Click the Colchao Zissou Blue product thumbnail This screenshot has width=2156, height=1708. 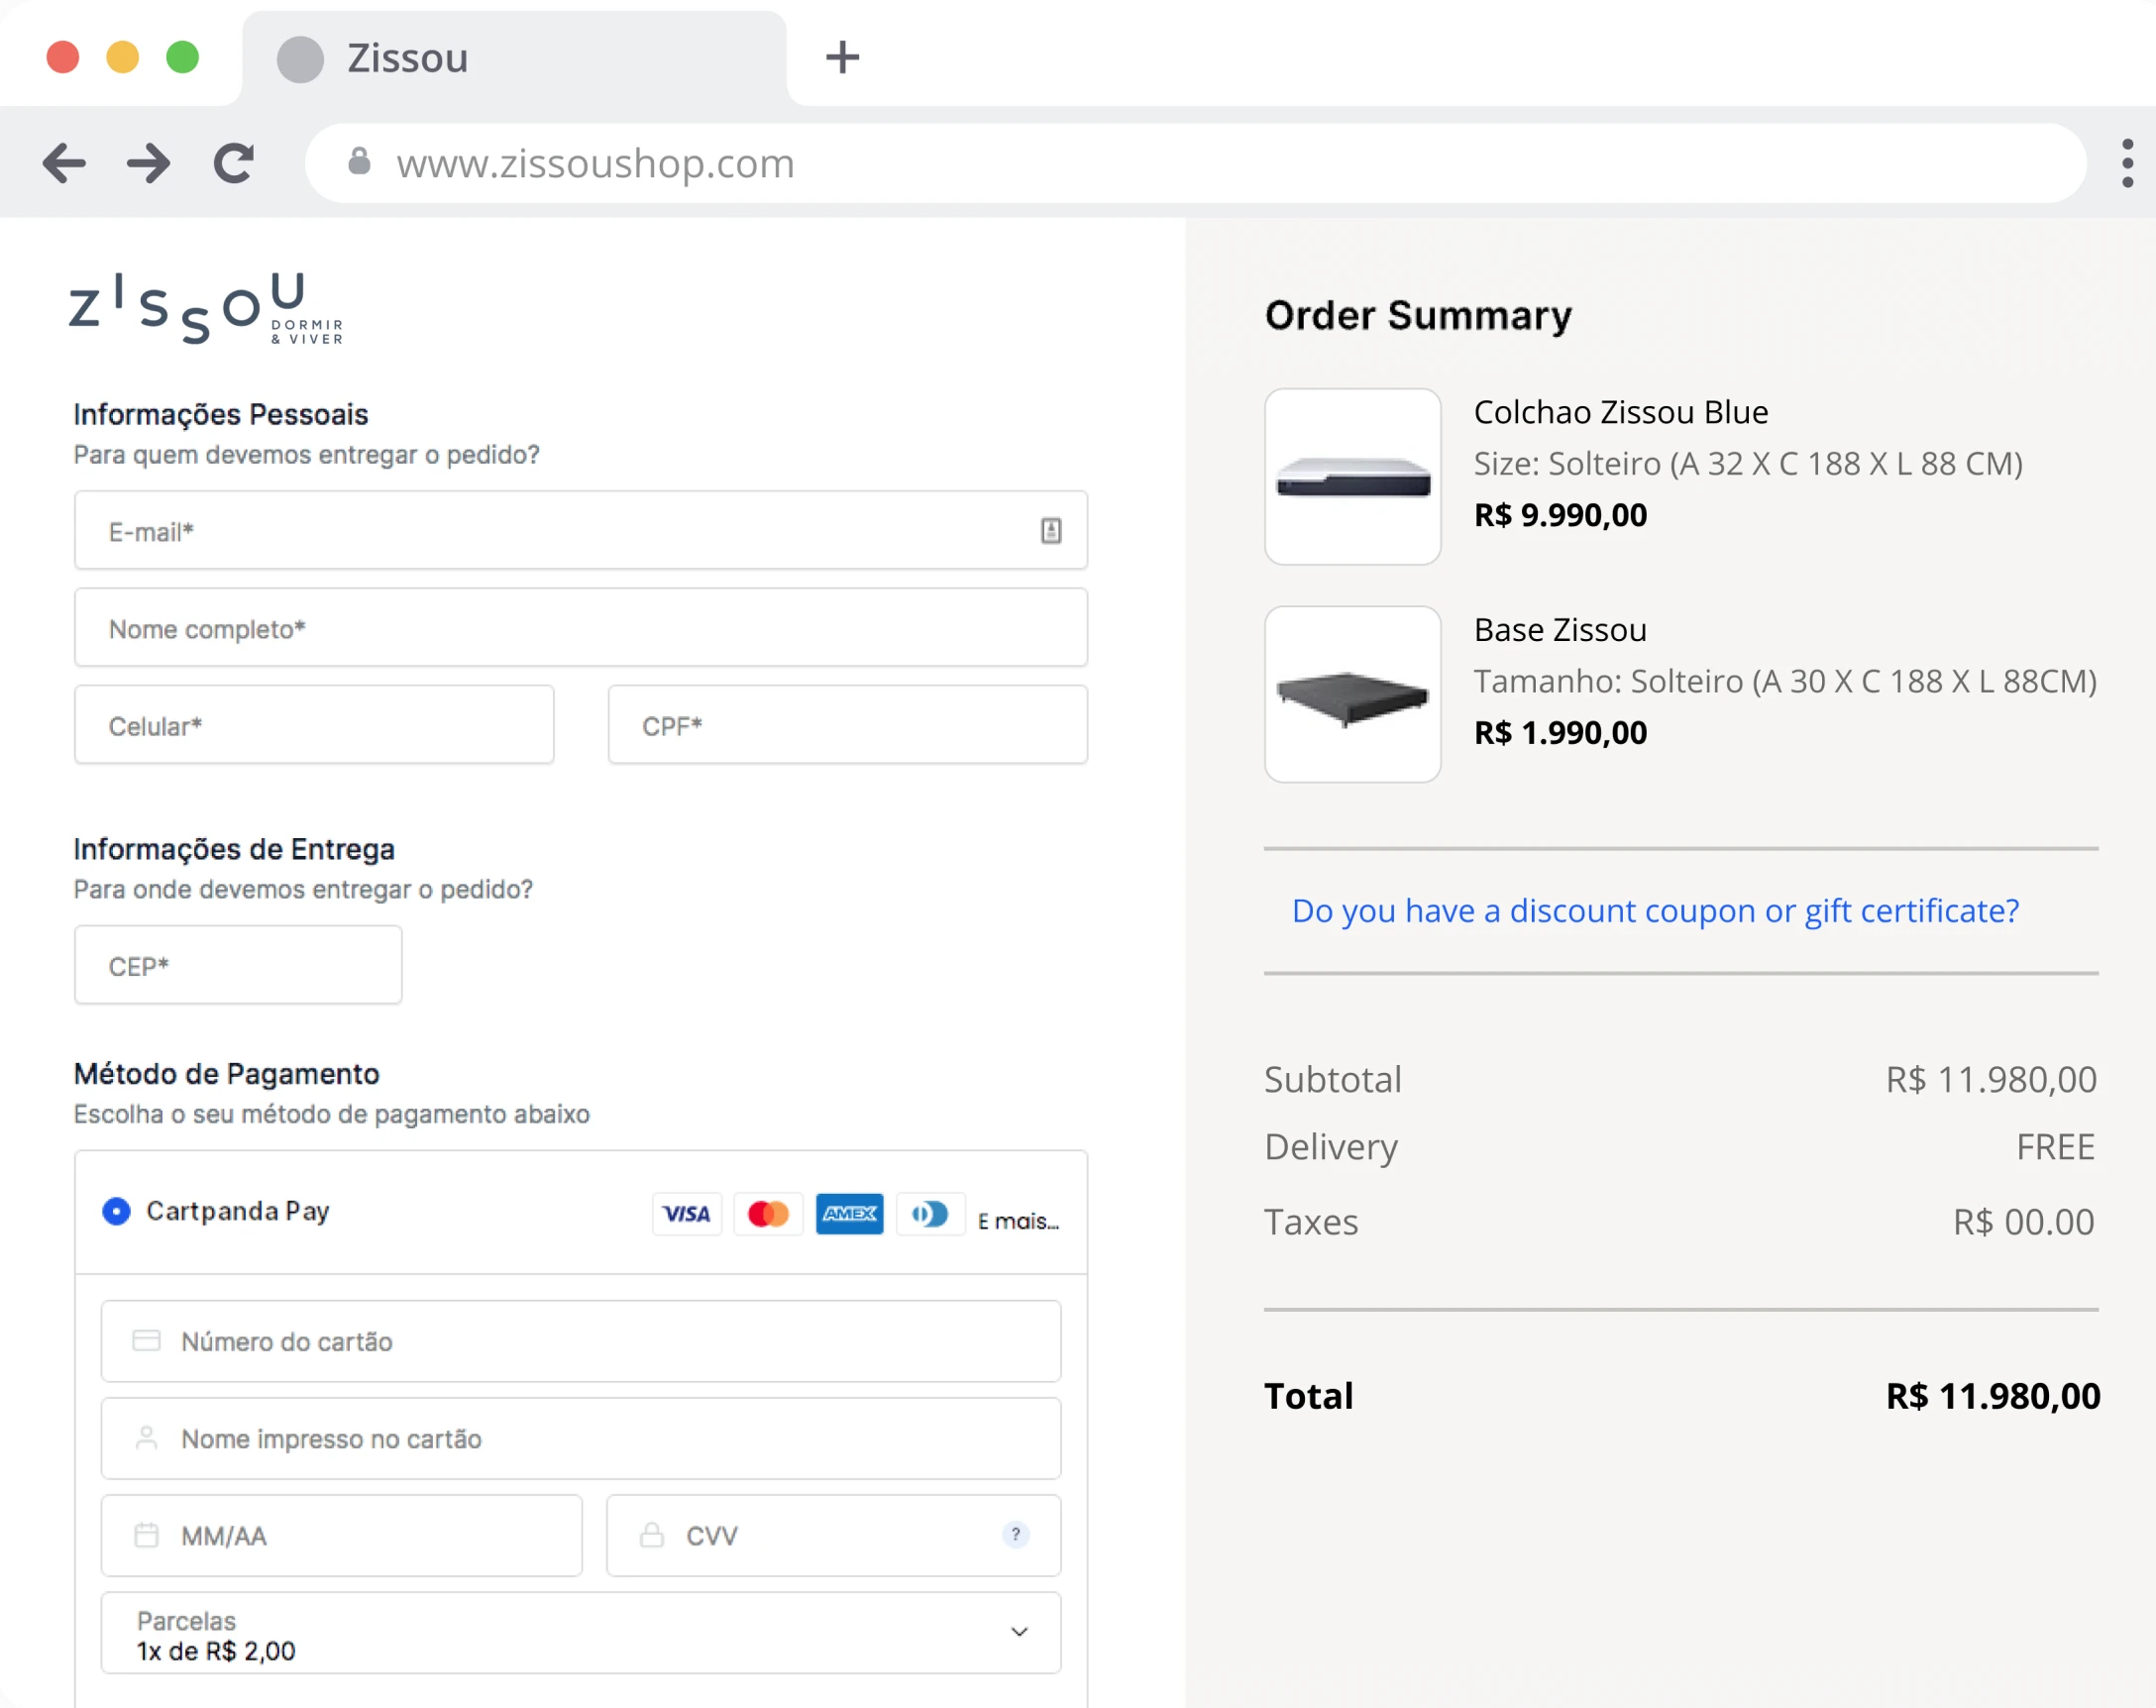tap(1352, 477)
